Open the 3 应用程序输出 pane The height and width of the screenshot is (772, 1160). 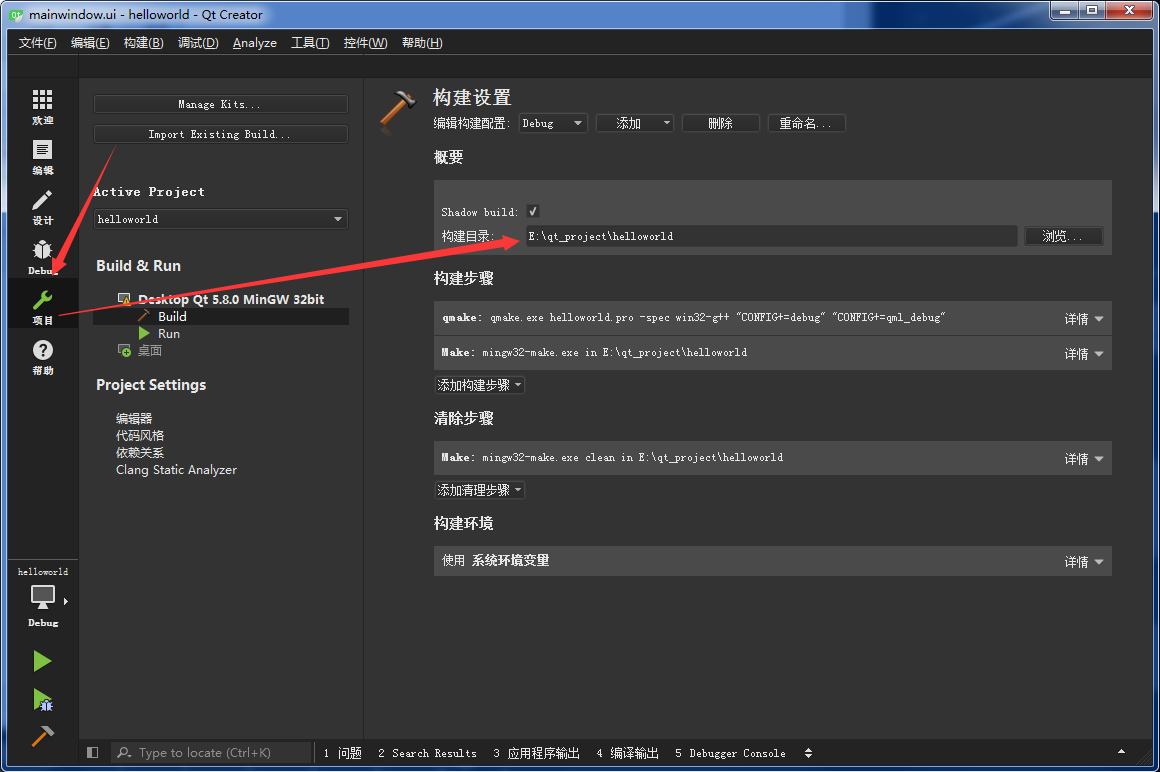point(536,753)
